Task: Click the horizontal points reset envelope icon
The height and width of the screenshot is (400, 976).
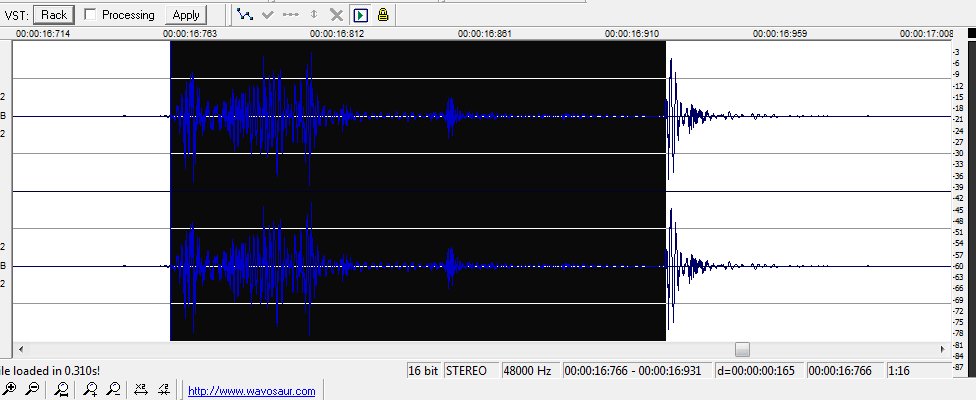Action: pos(291,14)
